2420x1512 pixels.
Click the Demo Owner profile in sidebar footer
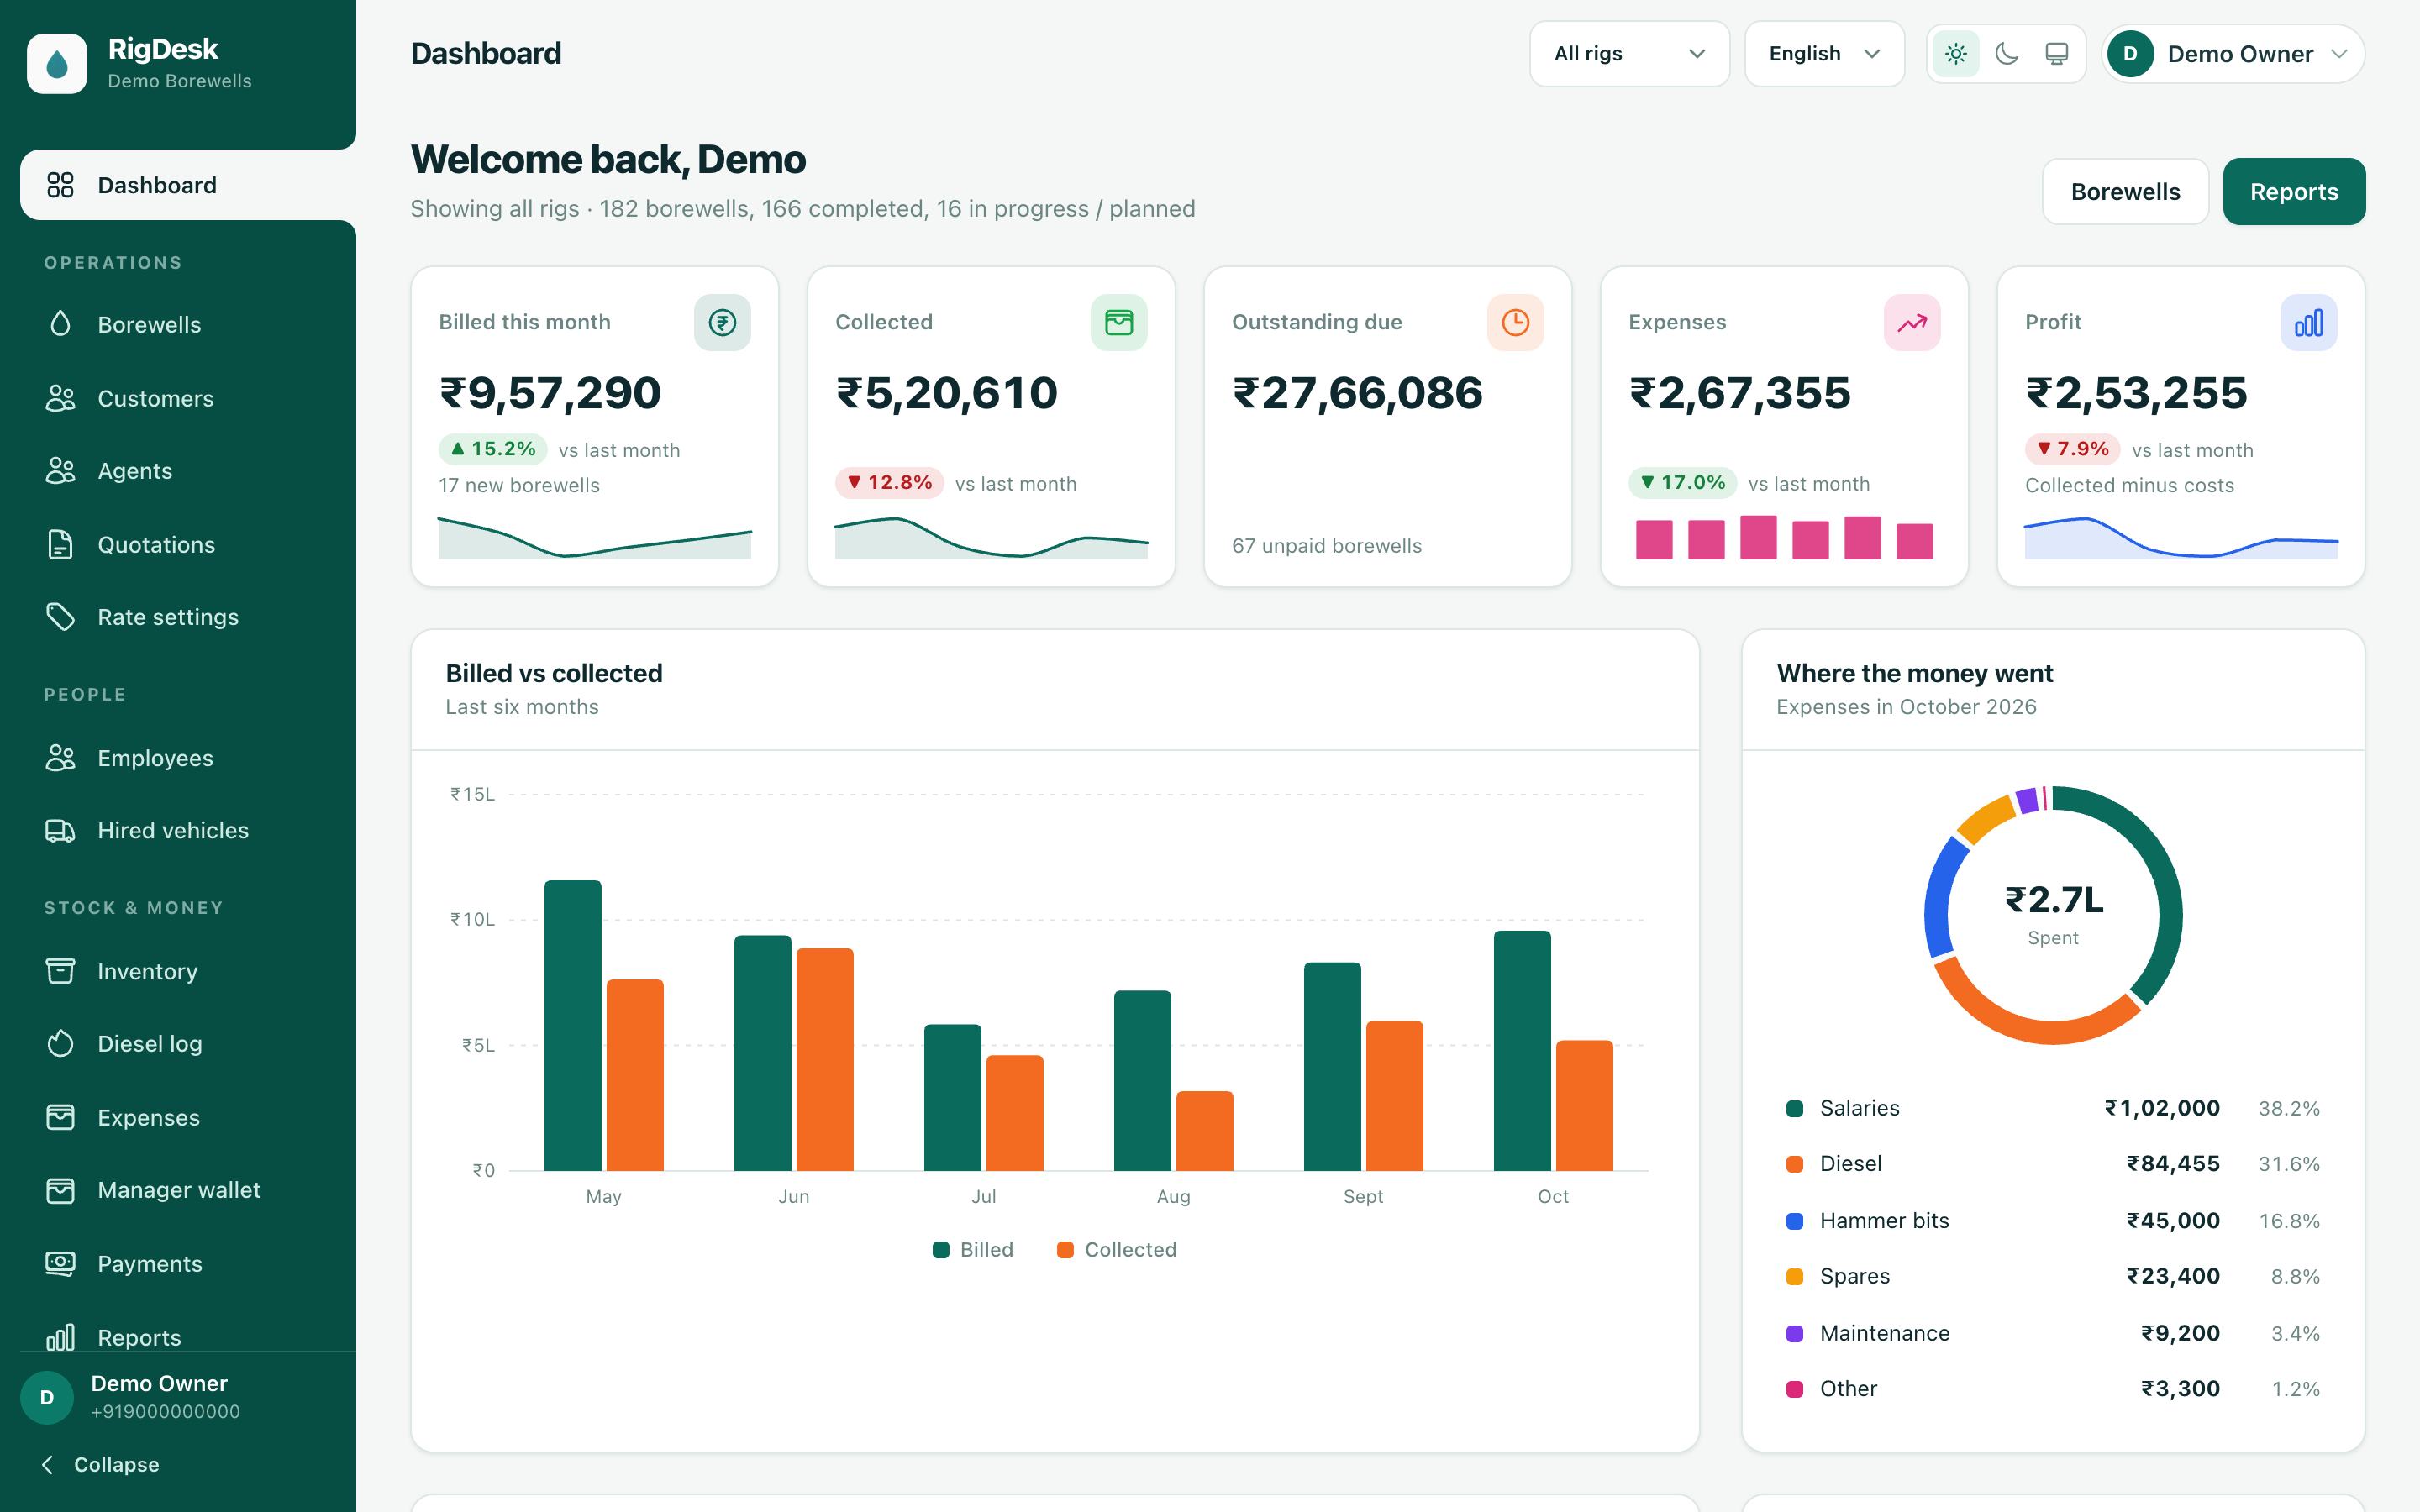tap(188, 1397)
